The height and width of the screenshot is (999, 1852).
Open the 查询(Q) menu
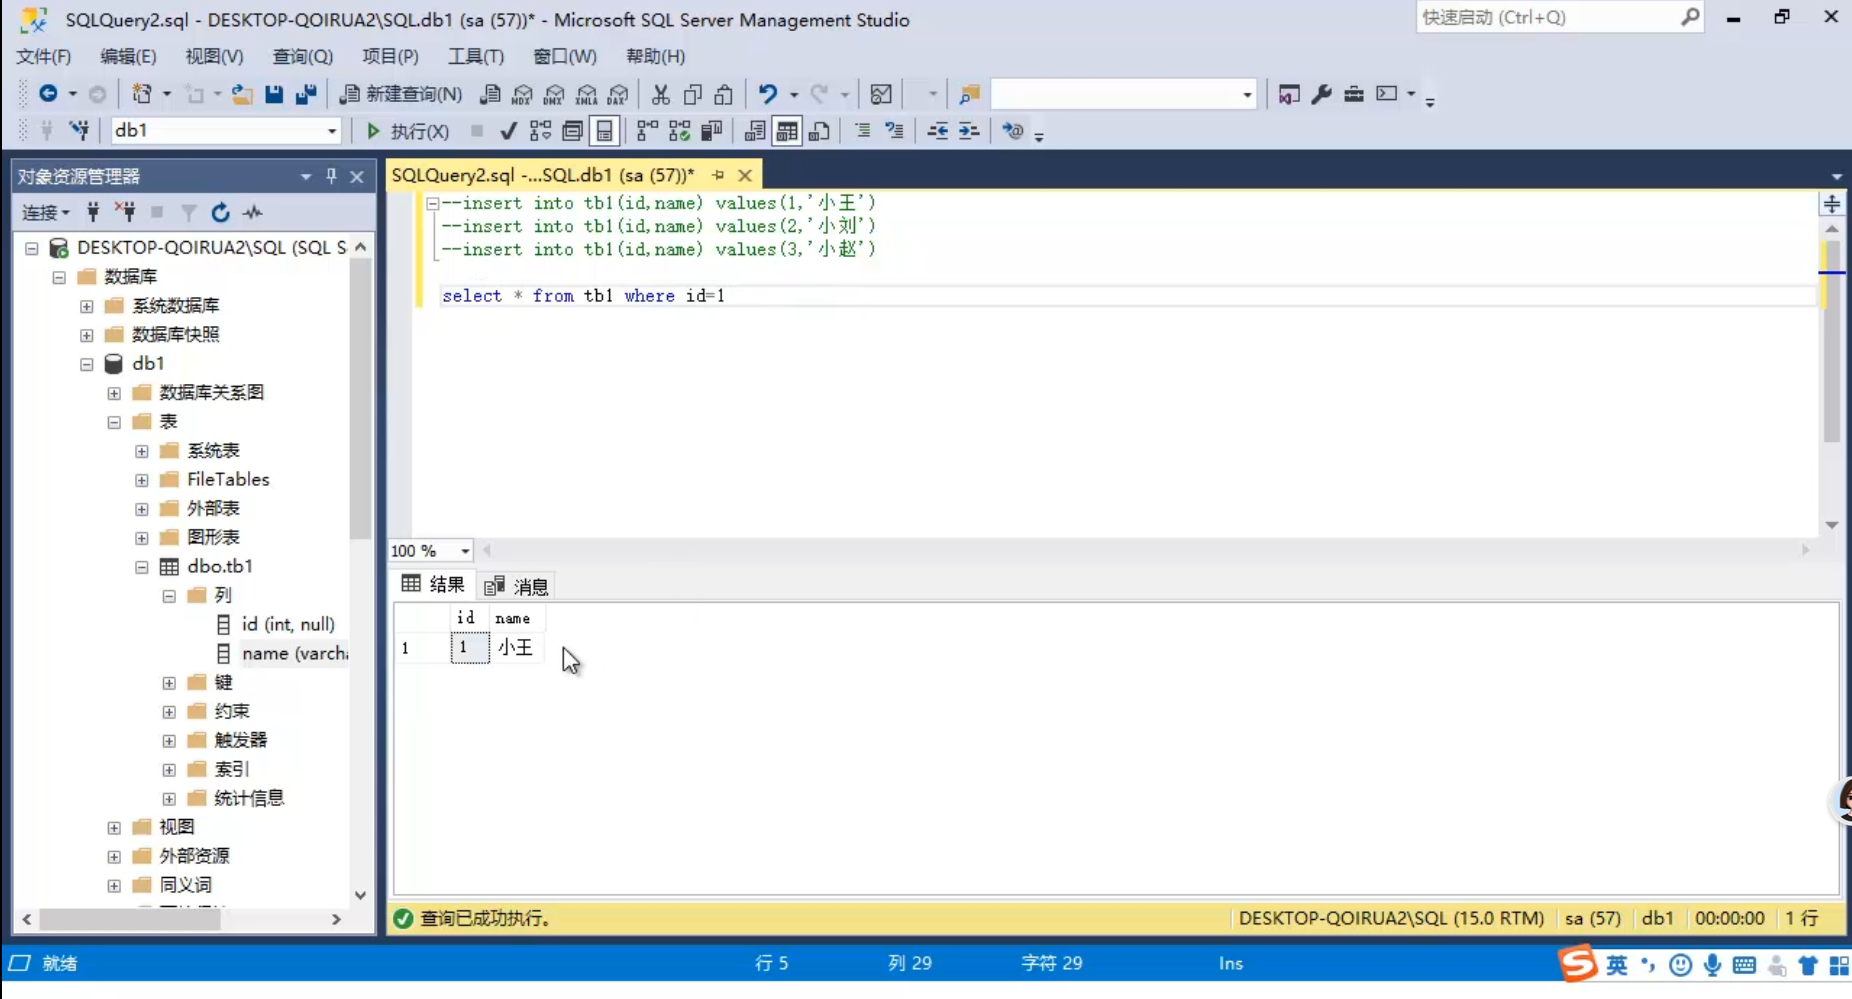coord(303,56)
